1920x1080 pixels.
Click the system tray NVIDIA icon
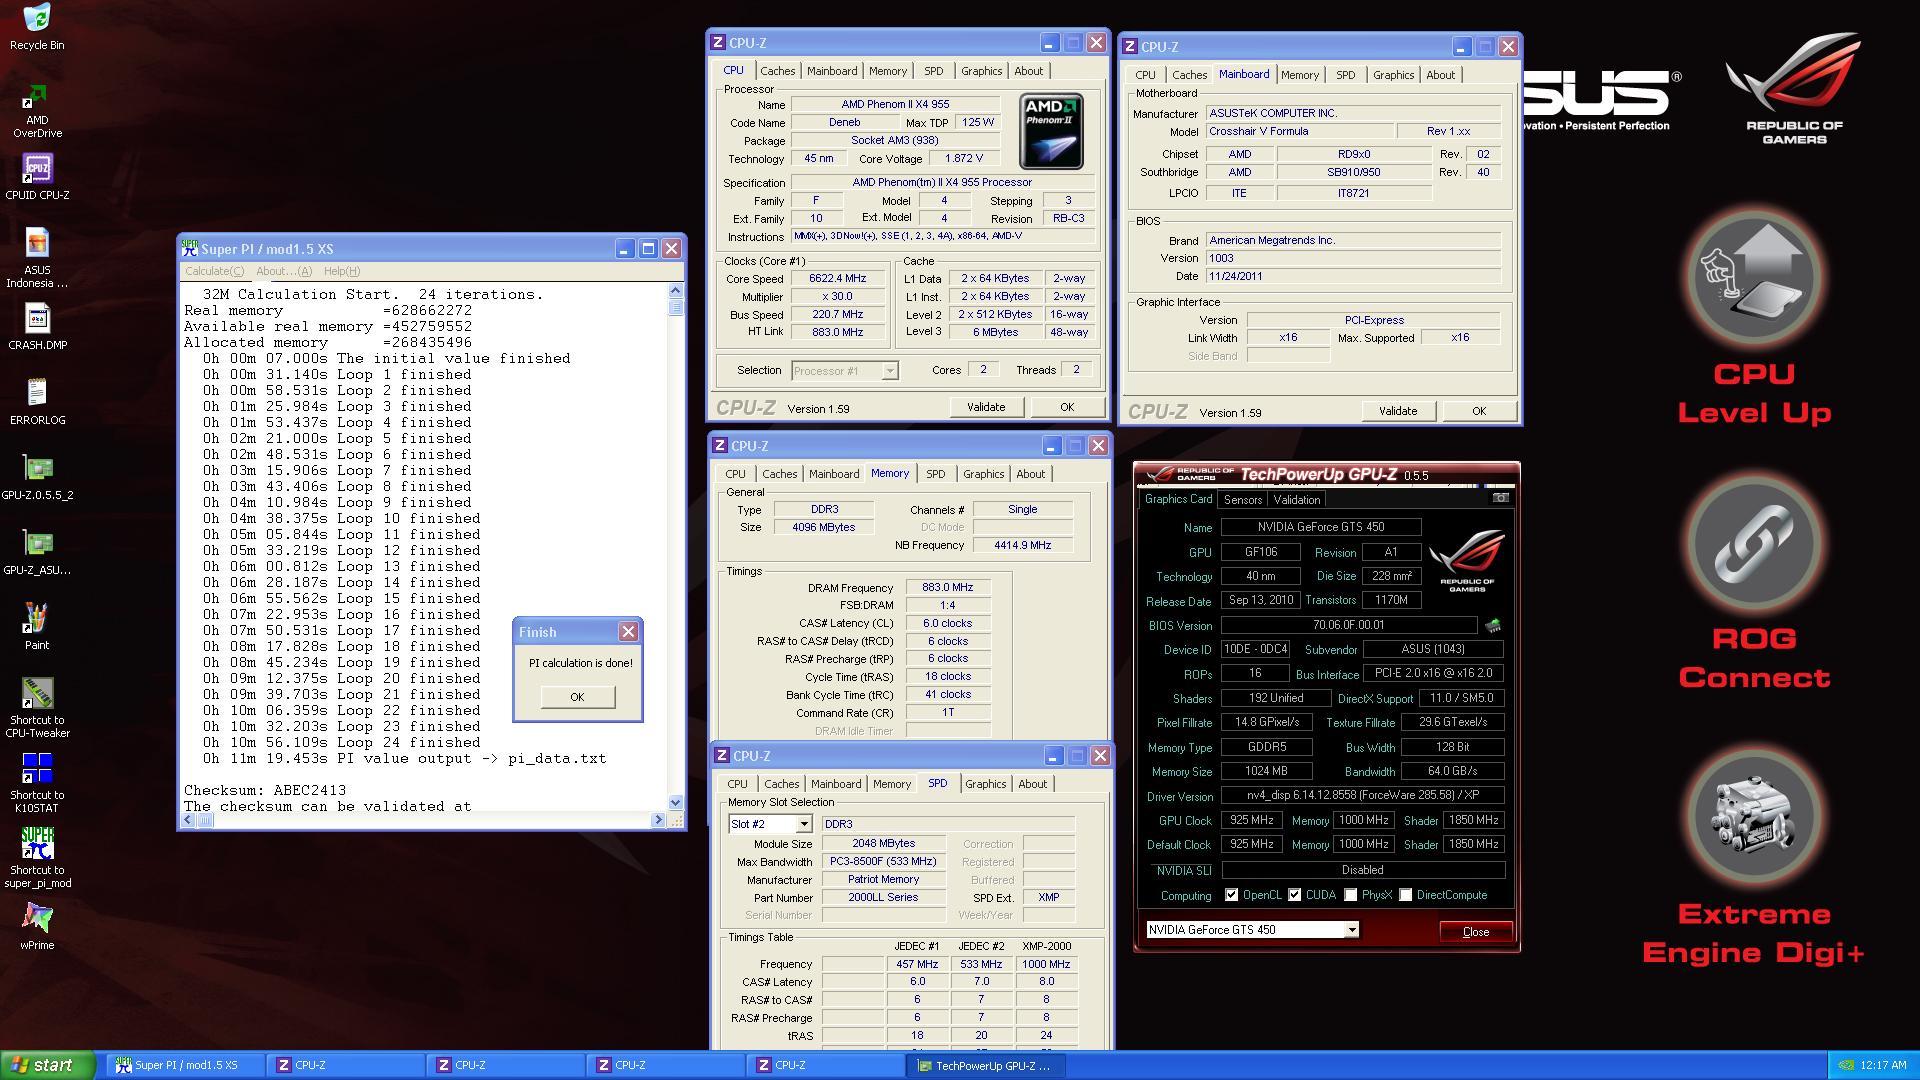pyautogui.click(x=1847, y=1066)
